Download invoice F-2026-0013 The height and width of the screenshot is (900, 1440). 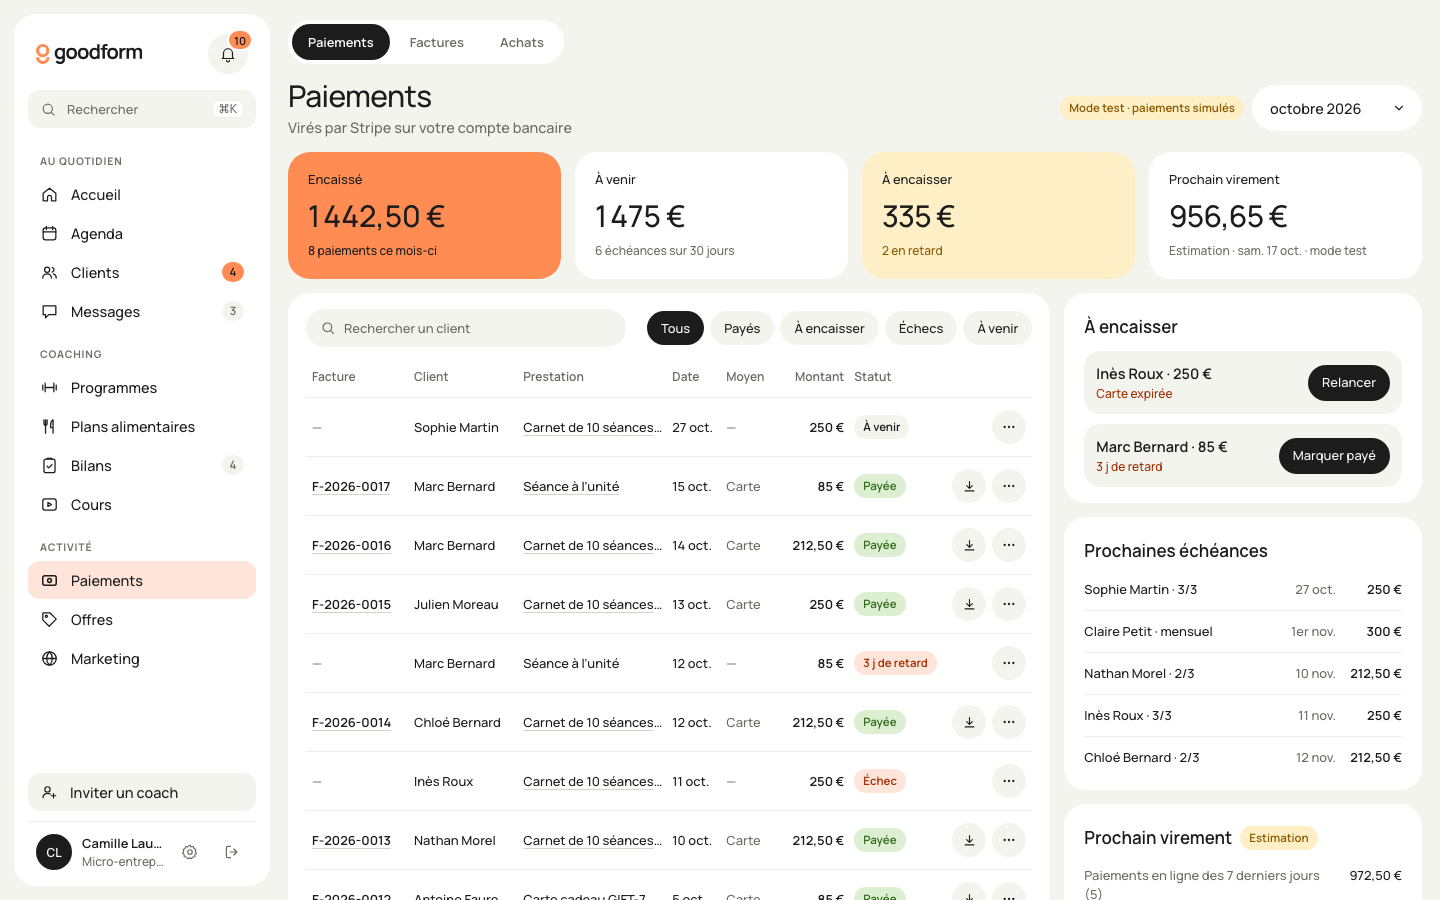pyautogui.click(x=969, y=840)
